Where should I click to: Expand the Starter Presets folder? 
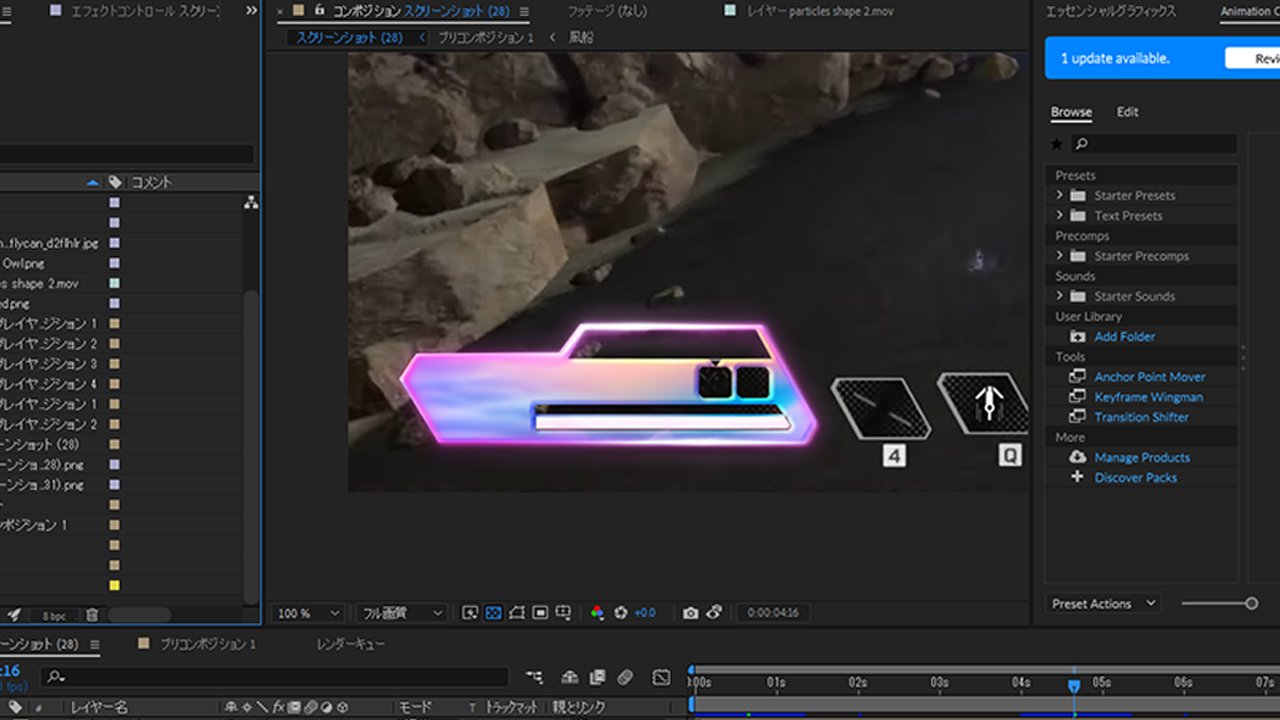pos(1060,195)
